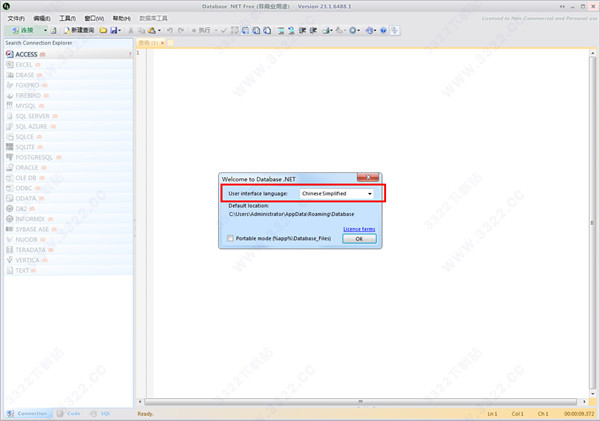Screen dimensions: 600x421
Task: Click the undo arrow icon
Action: click(x=170, y=30)
